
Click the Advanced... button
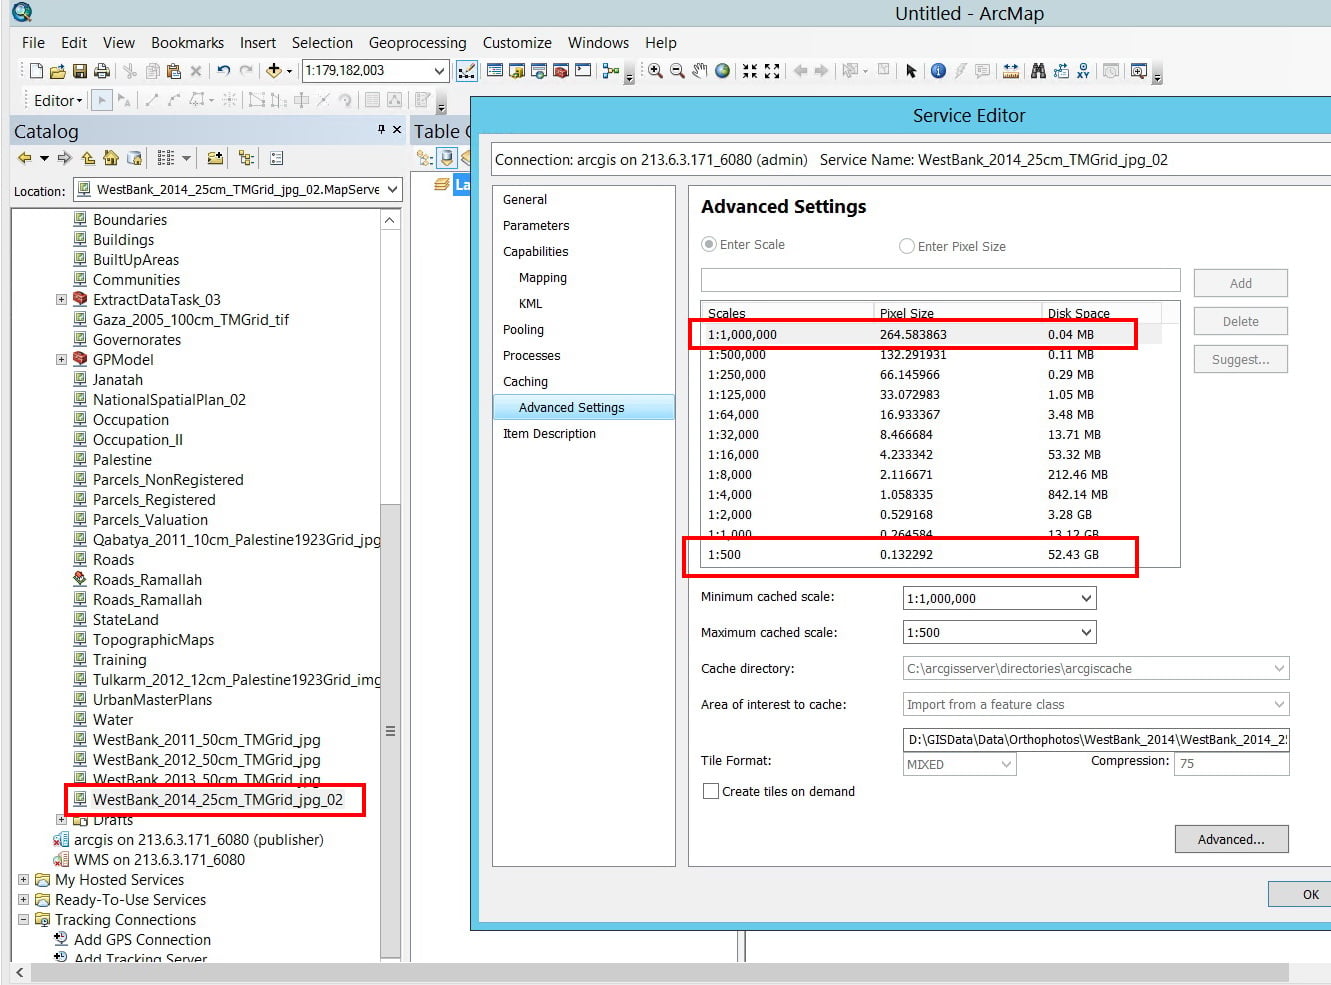(x=1231, y=839)
